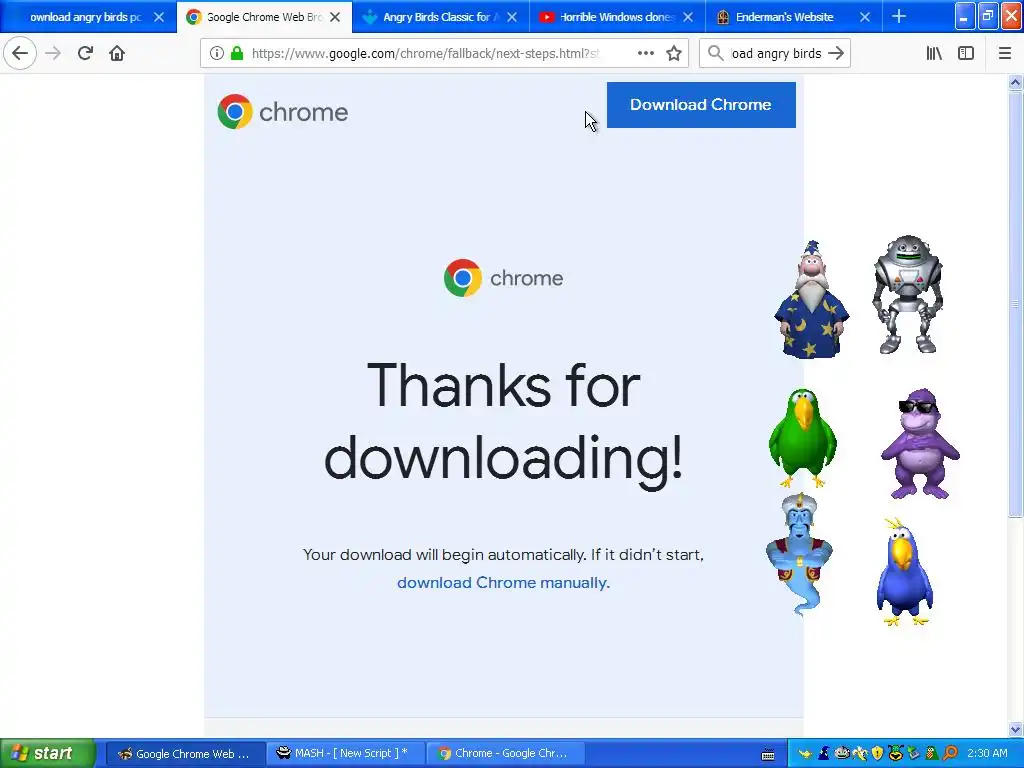Close the Enderman's Website tab
The width and height of the screenshot is (1024, 768).
click(865, 17)
